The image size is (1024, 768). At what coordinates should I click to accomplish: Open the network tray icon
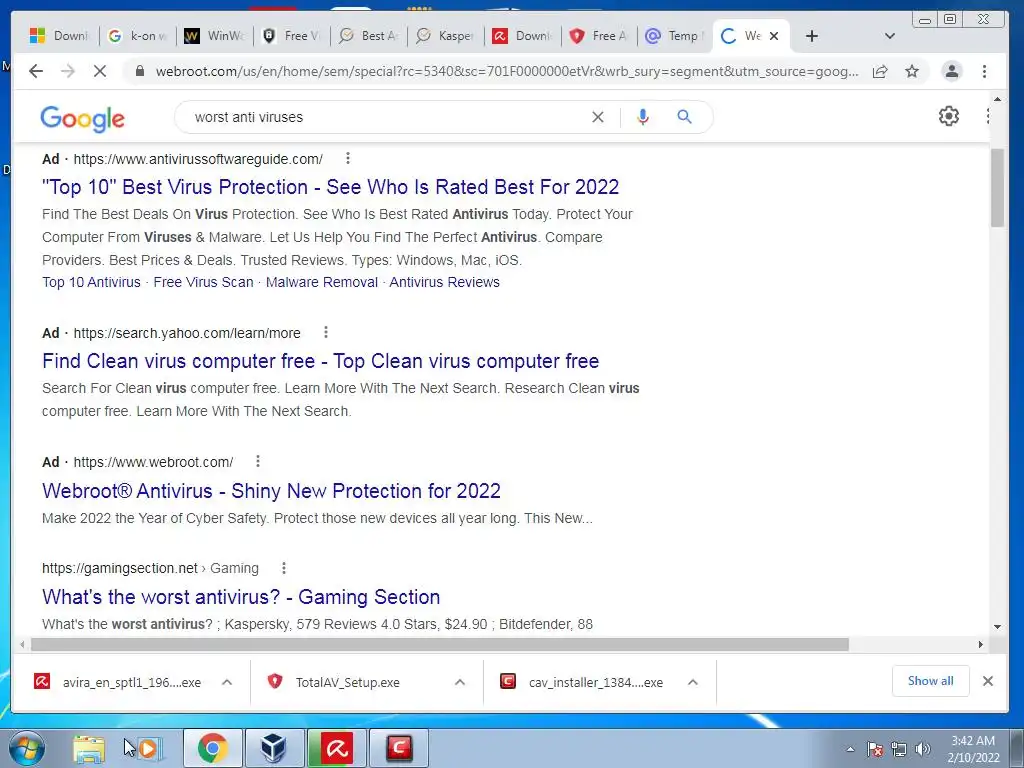coord(899,749)
